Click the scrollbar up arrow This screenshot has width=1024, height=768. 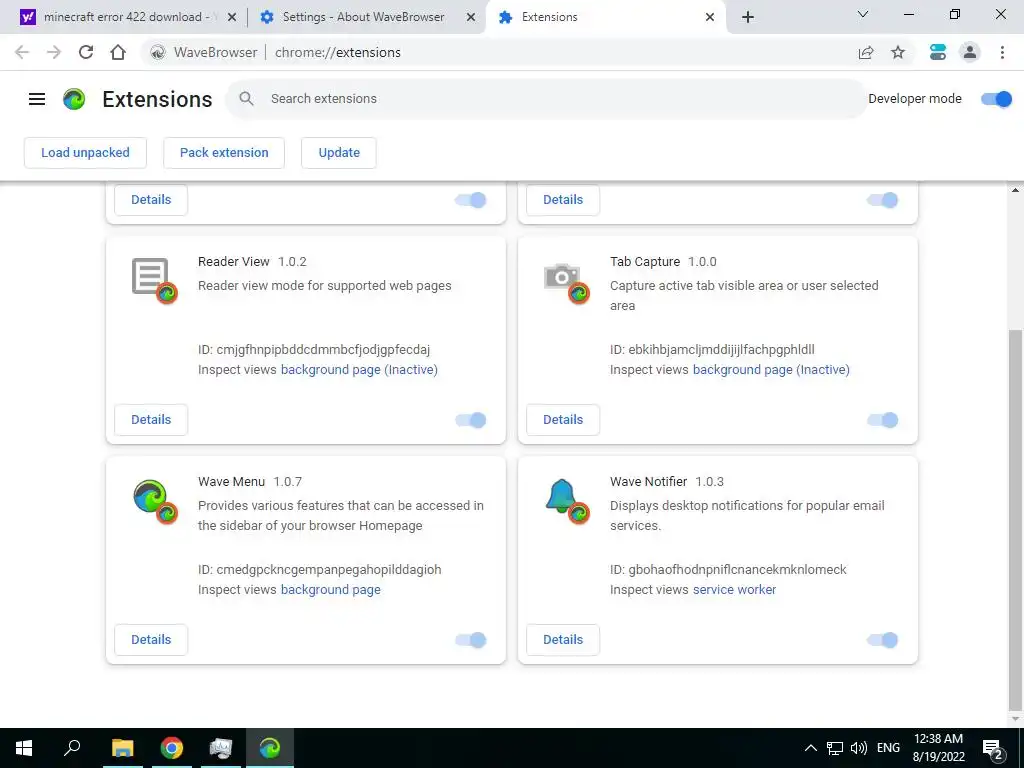tap(1016, 191)
